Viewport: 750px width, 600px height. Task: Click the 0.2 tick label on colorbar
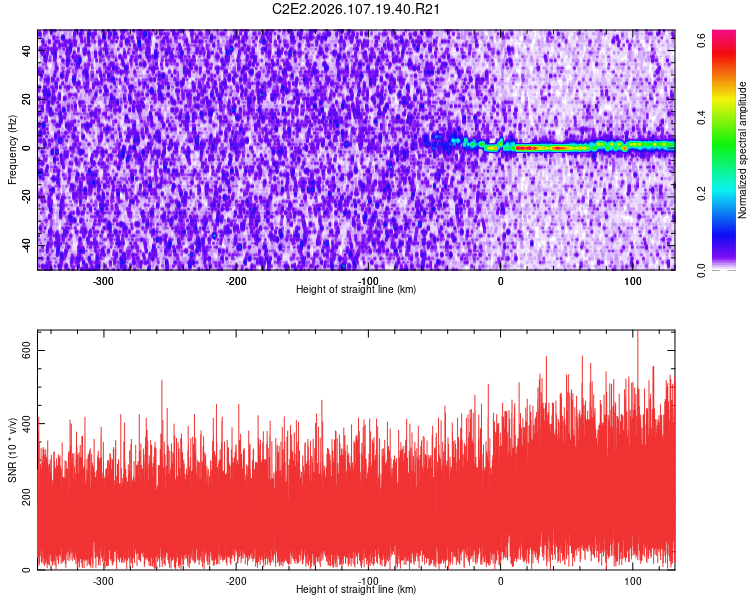702,193
